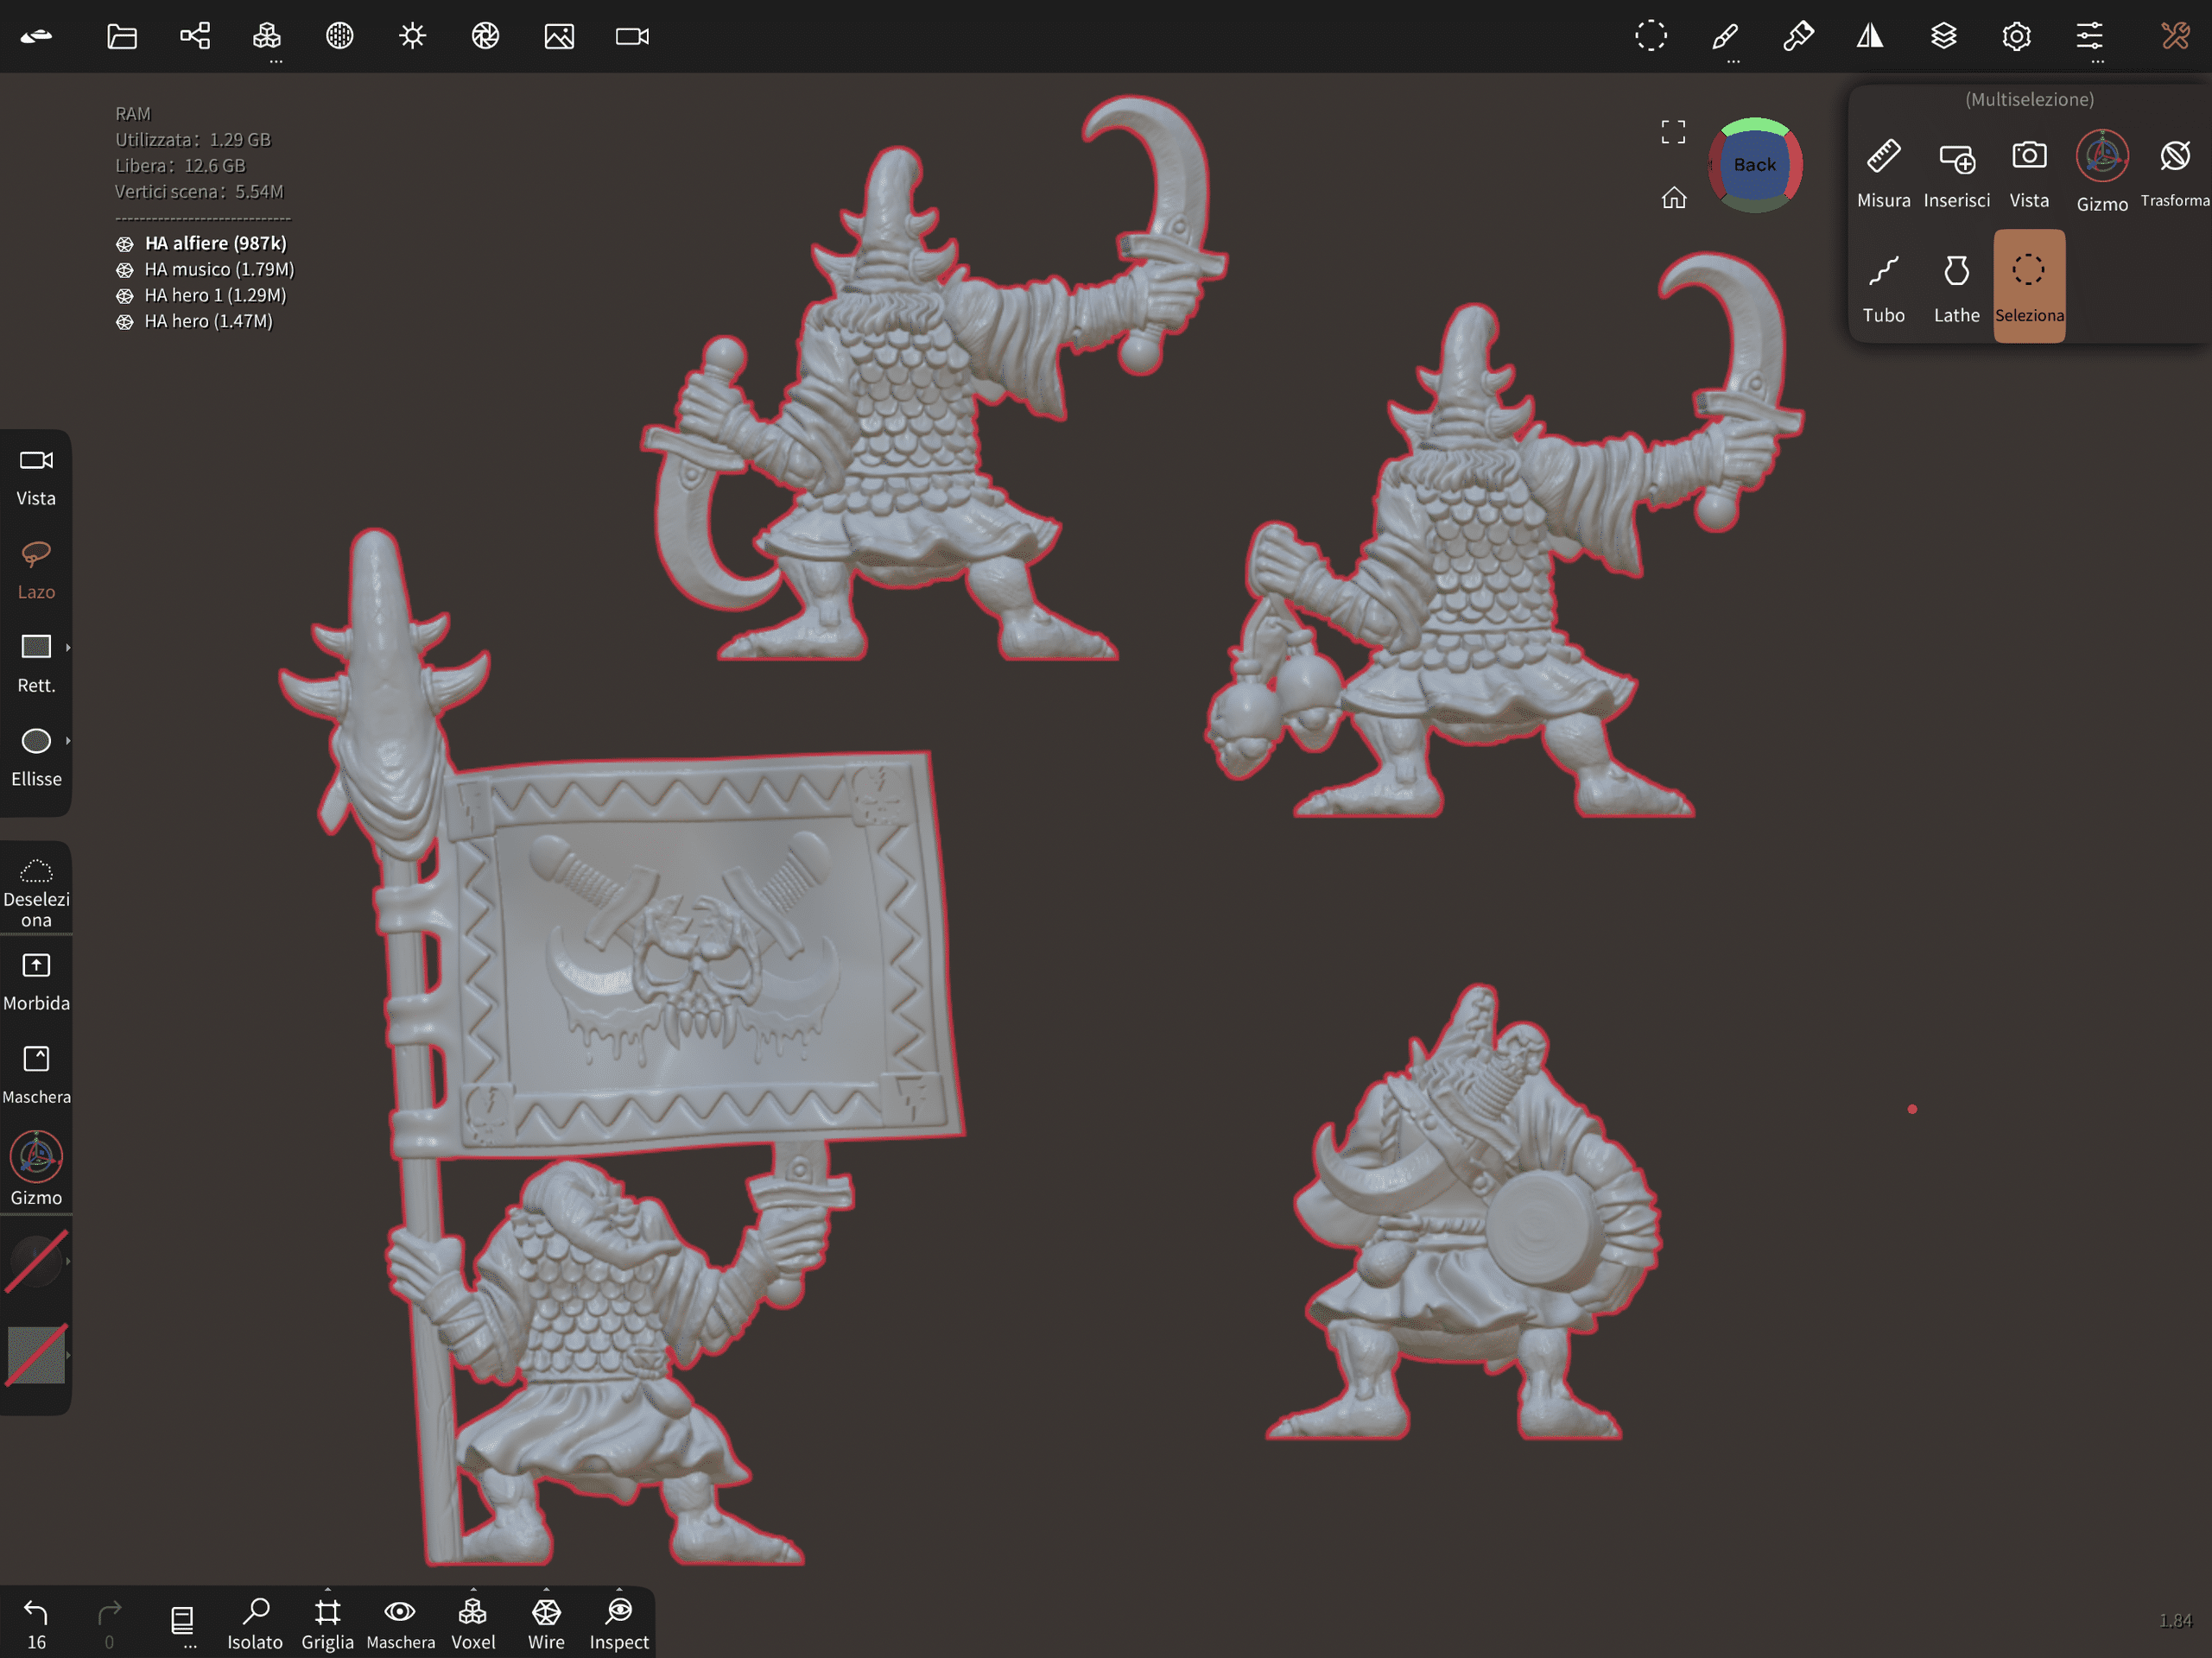Expand the disabled alpha swatch arrow
2212x1658 pixels.
(68, 1355)
